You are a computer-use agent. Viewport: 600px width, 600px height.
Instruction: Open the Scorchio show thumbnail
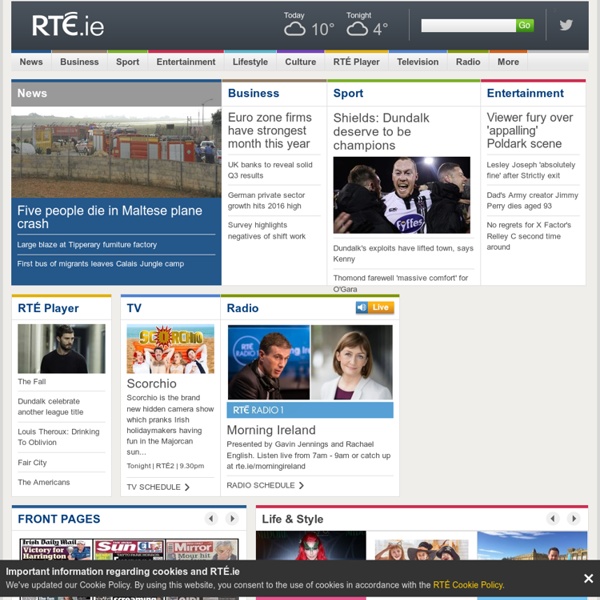click(x=170, y=349)
